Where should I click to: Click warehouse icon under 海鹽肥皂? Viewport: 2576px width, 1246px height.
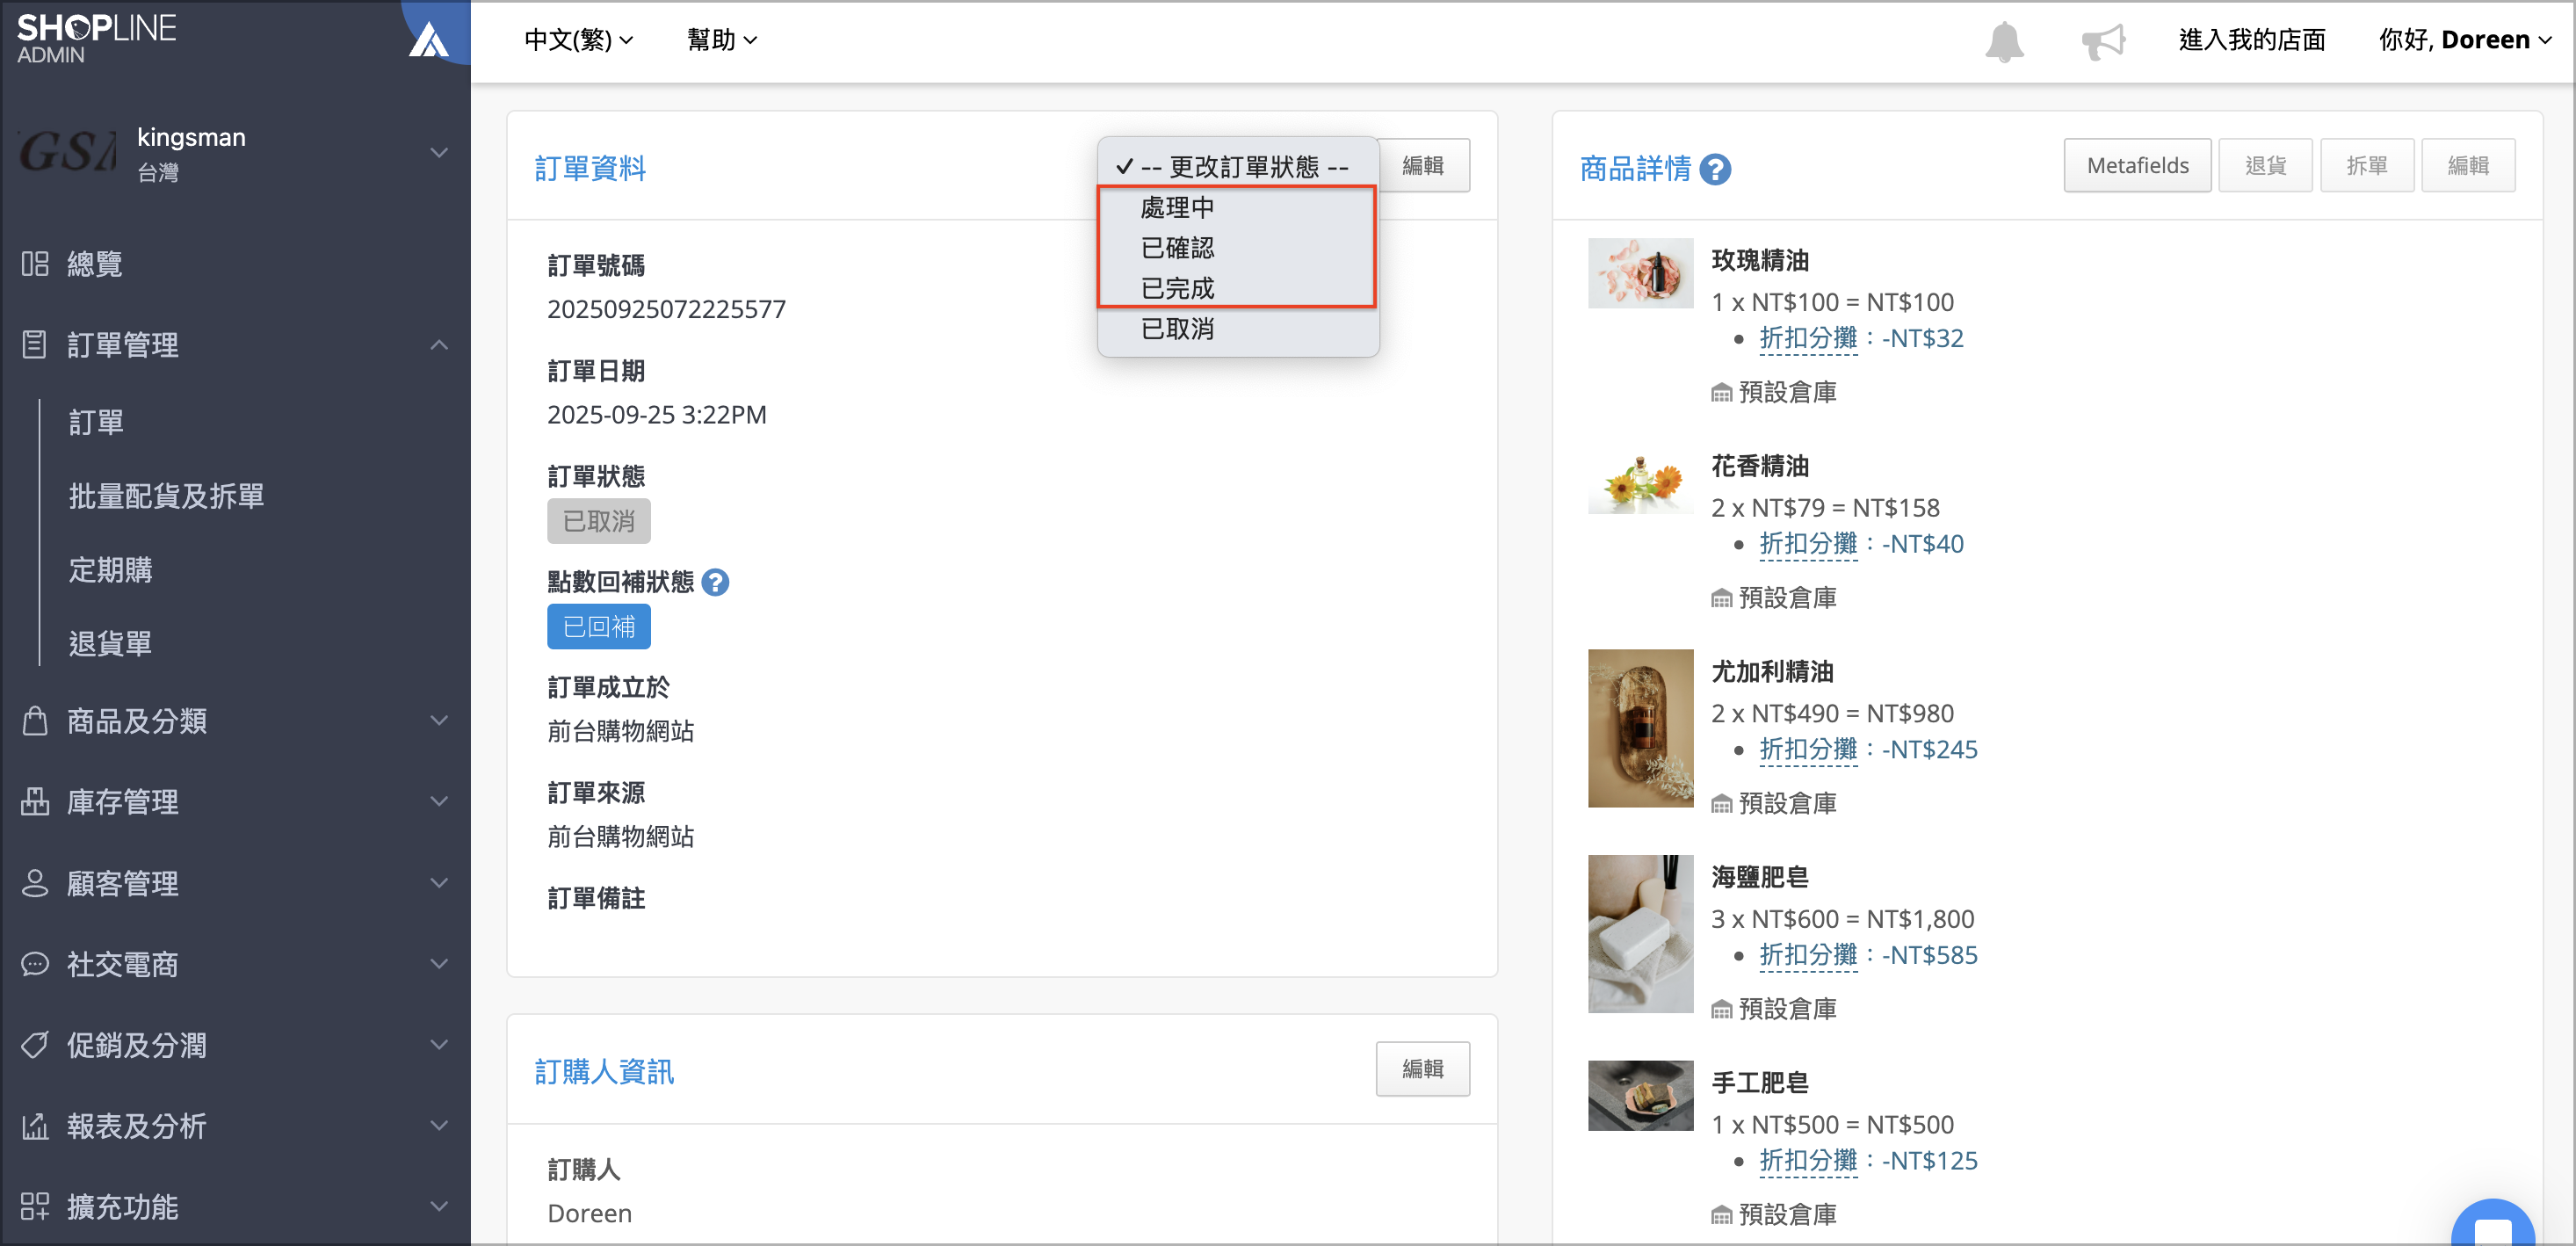[x=1721, y=1010]
